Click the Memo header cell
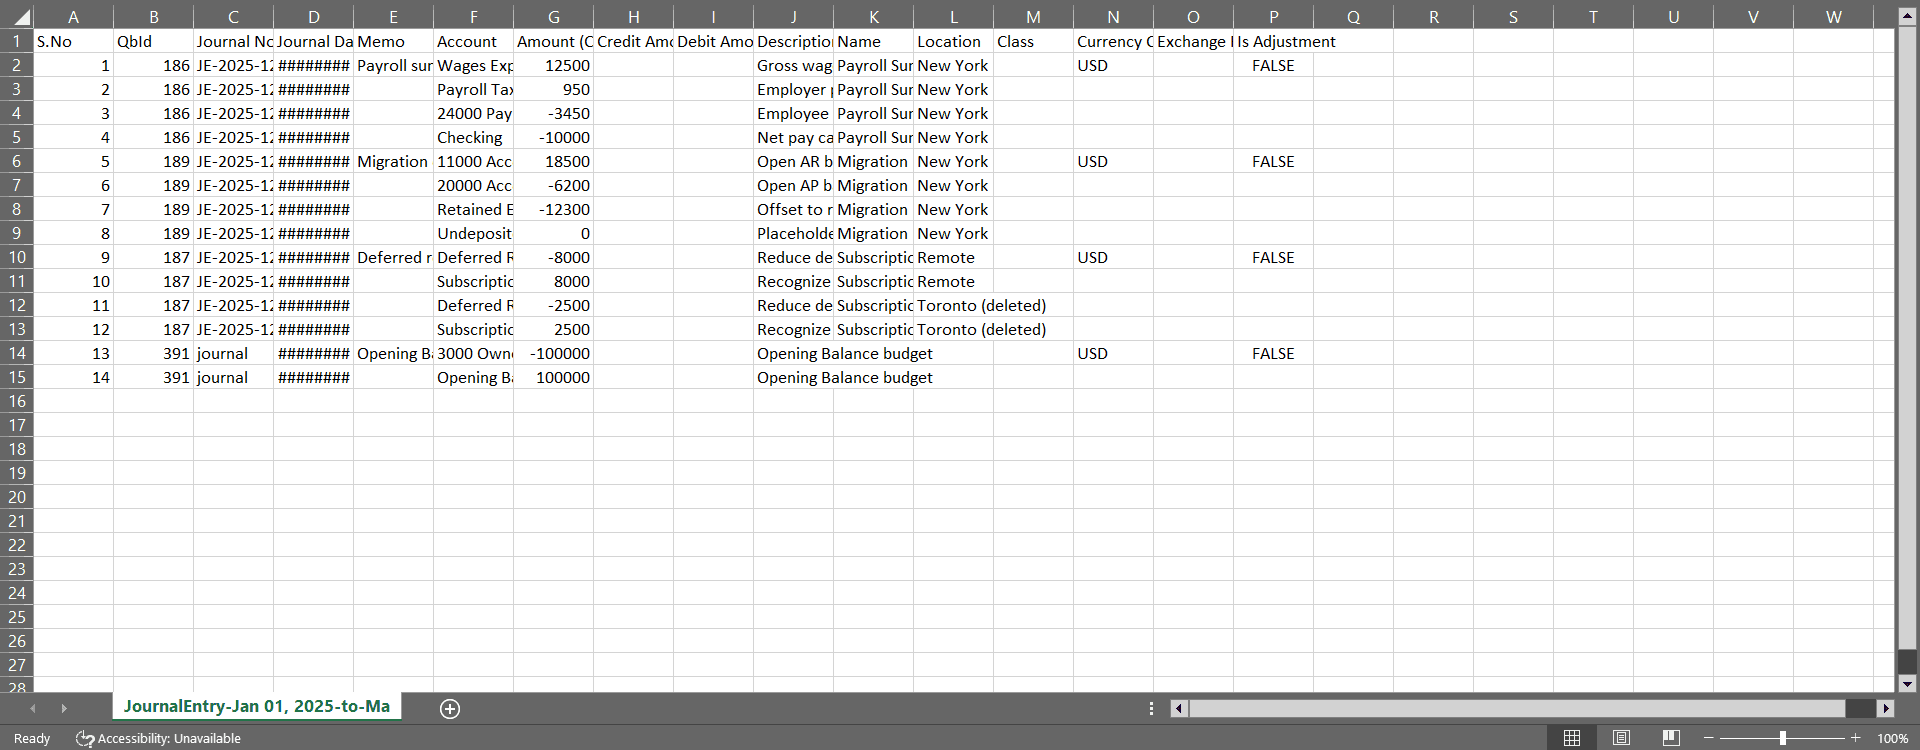Screen dimensions: 1920x750 393,41
